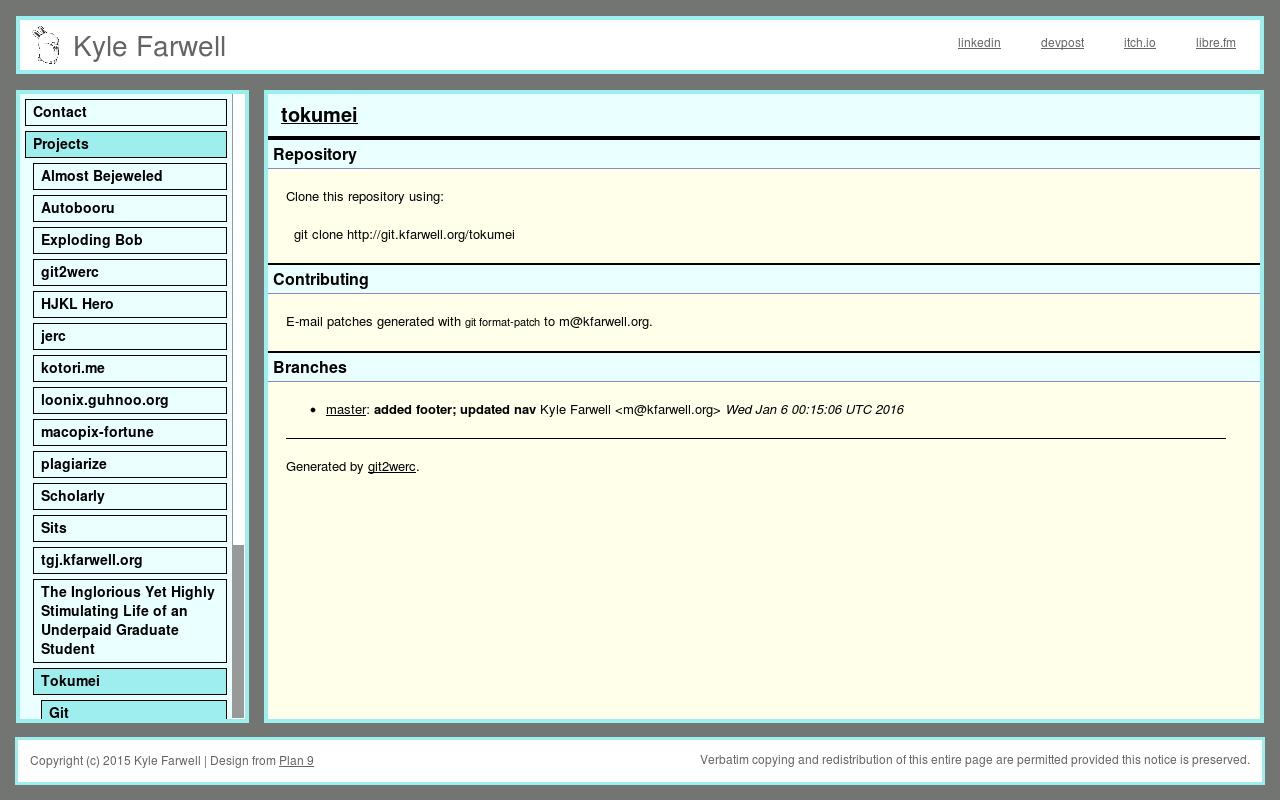
Task: Visit the itch.io header link
Action: [1139, 43]
